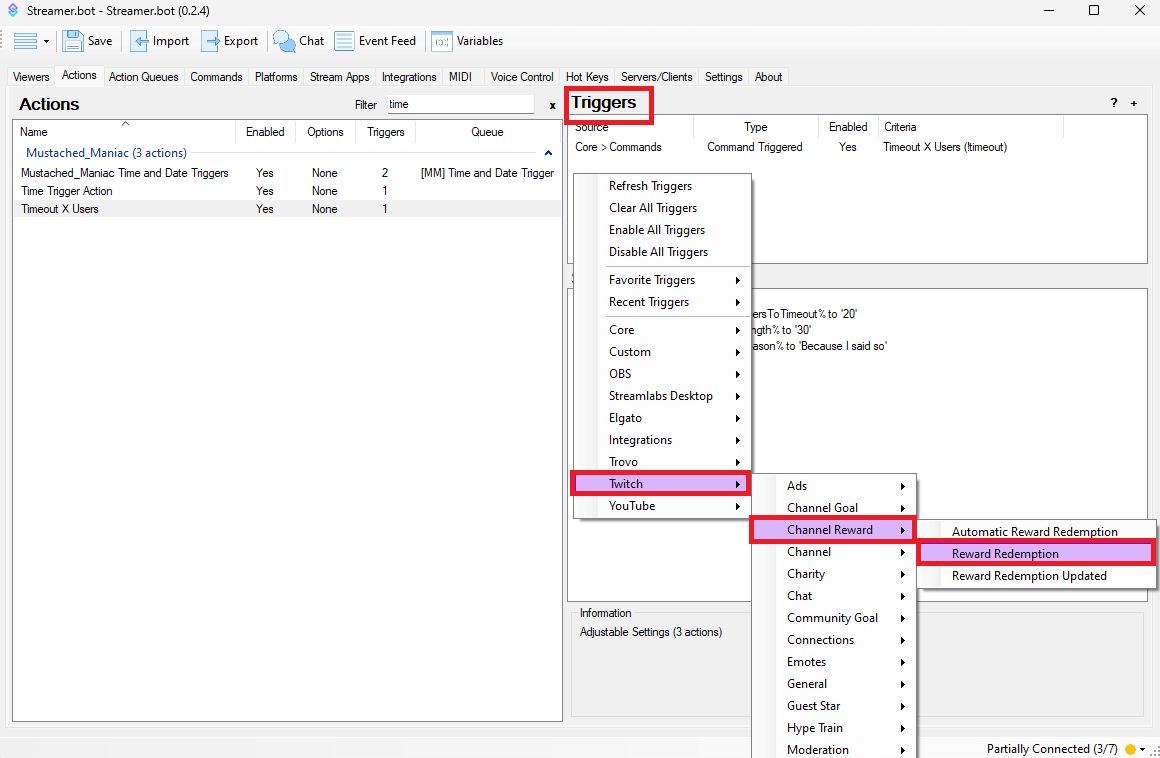Open the main menu dropdown arrow
The width and height of the screenshot is (1160, 758).
coord(46,41)
